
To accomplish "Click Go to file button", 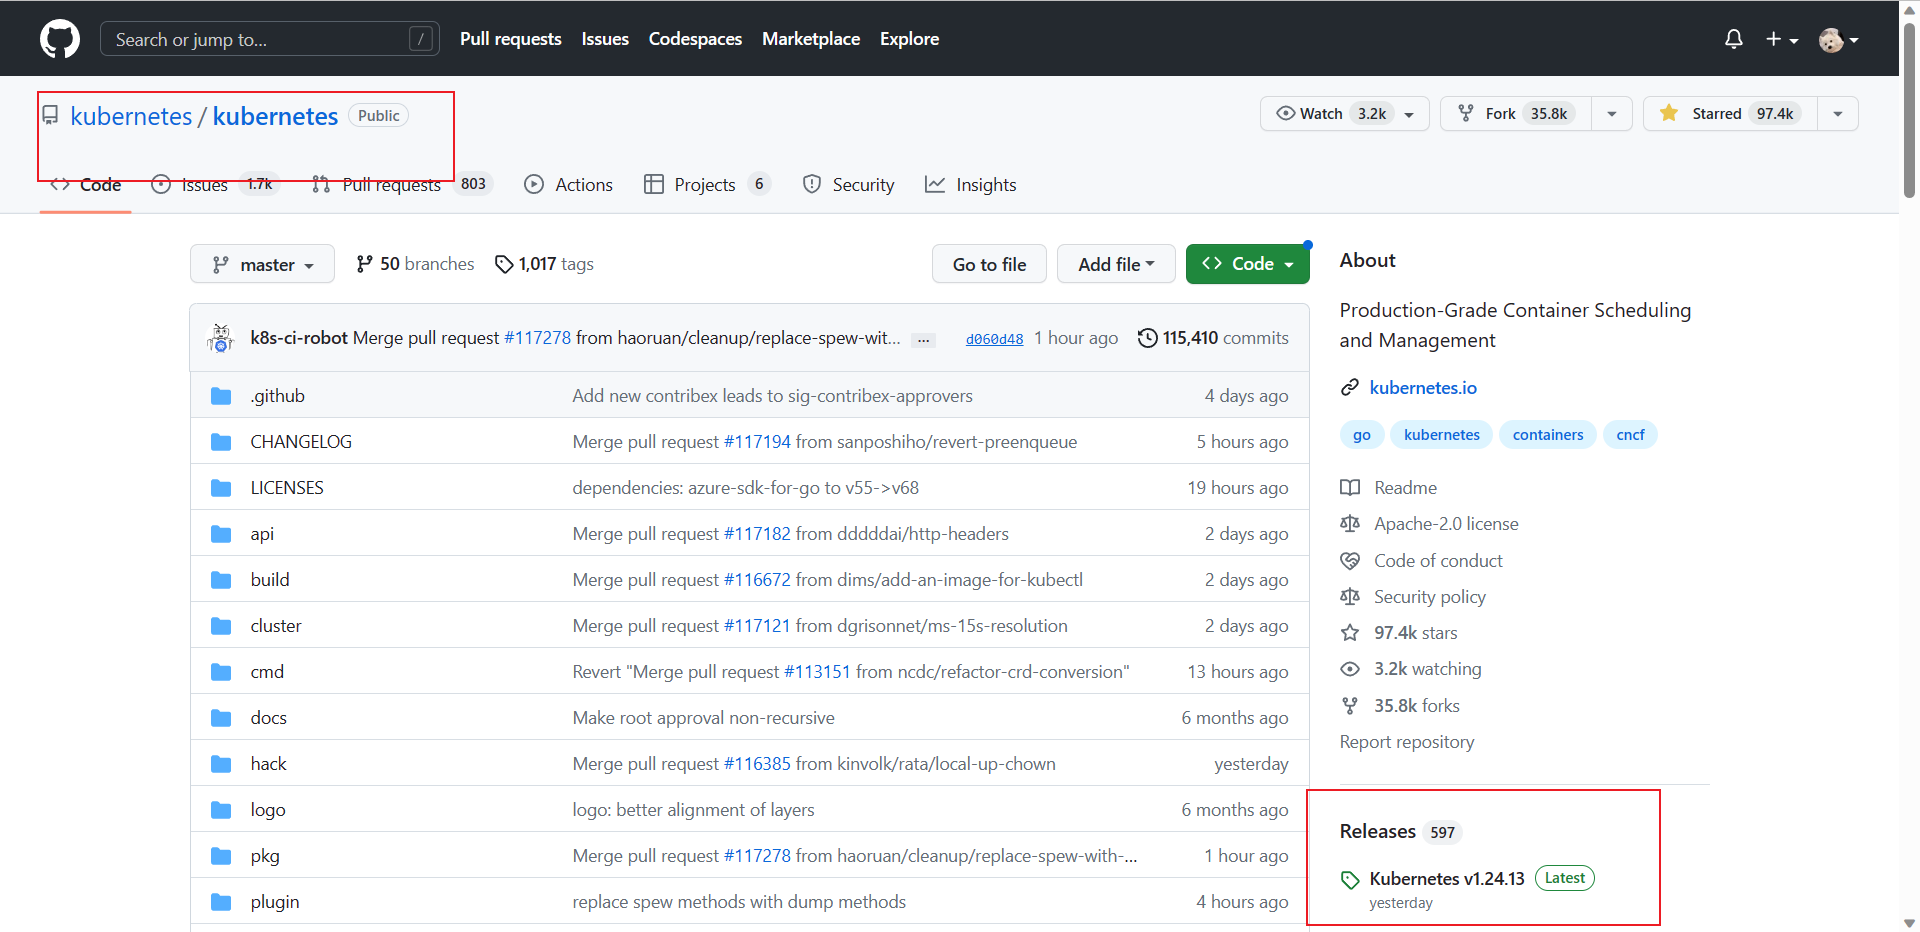I will 989,264.
